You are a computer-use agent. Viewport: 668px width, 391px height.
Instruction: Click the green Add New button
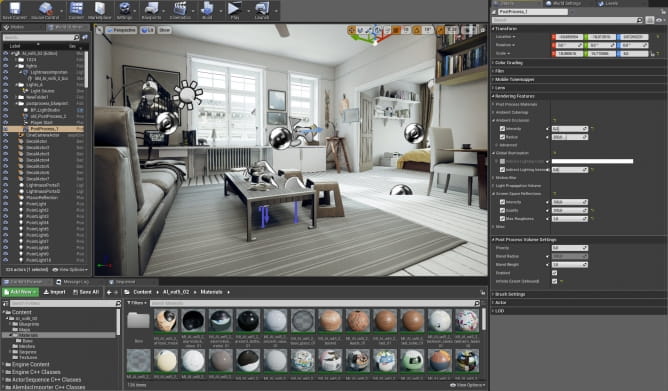click(20, 292)
